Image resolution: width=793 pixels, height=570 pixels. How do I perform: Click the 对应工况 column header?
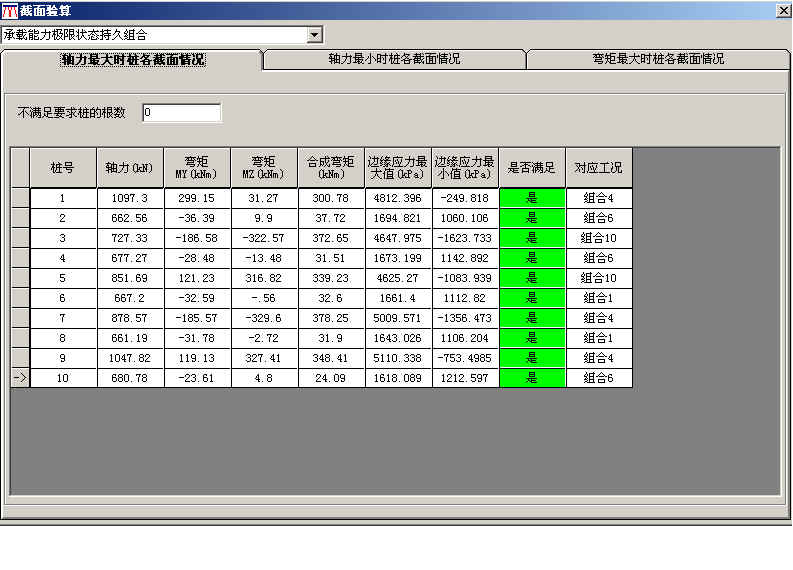599,168
